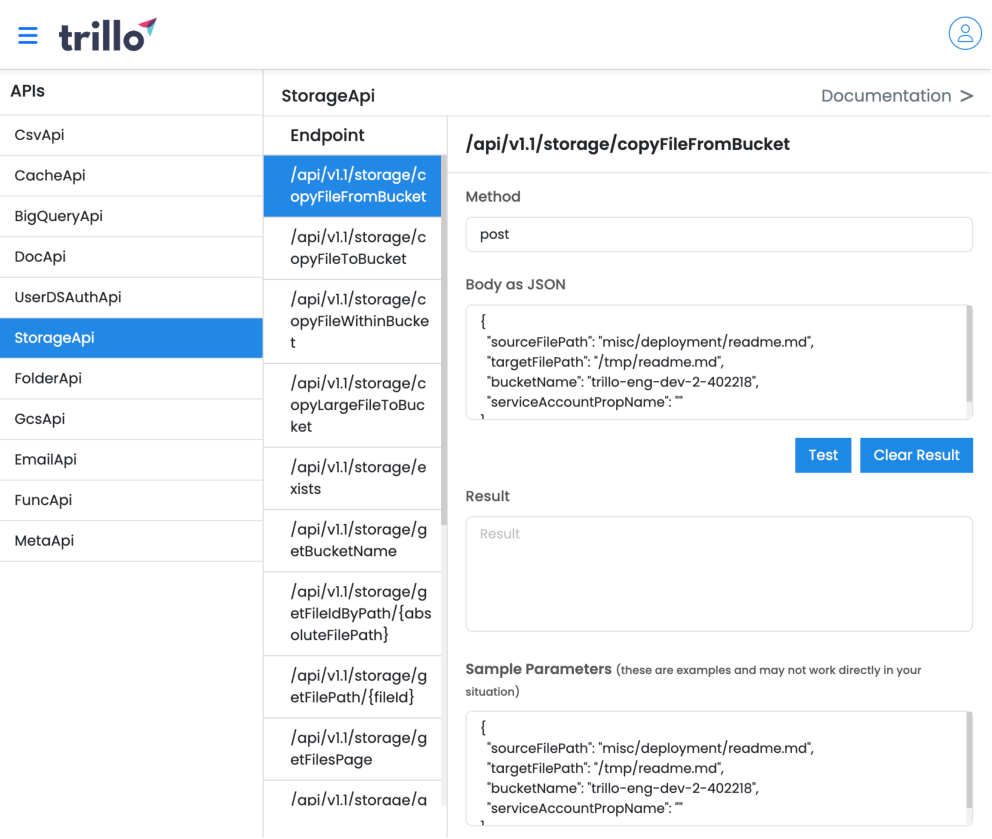Screen dimensions: 992x839
Task: Select UserDSAuthApi entry
Action: click(132, 297)
